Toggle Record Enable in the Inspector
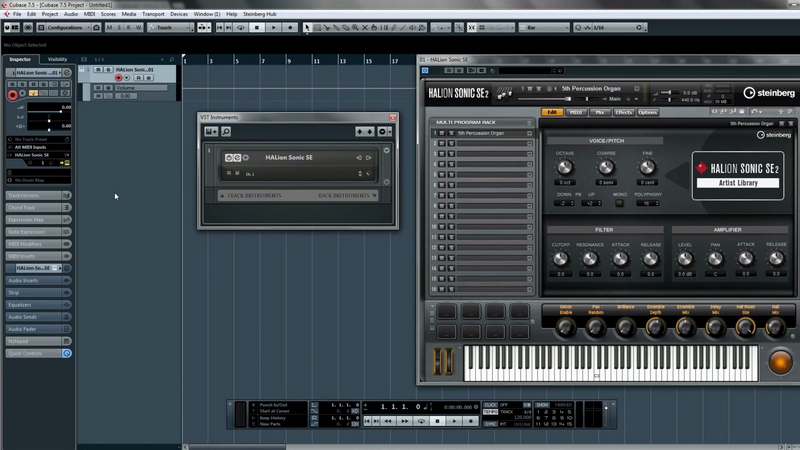The height and width of the screenshot is (450, 800). pyautogui.click(x=12, y=95)
